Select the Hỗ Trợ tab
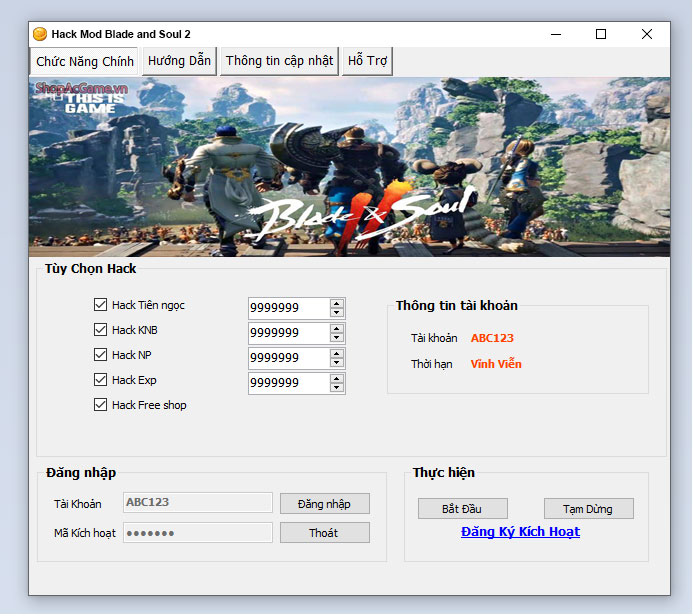This screenshot has height=616, width=693. coord(367,61)
